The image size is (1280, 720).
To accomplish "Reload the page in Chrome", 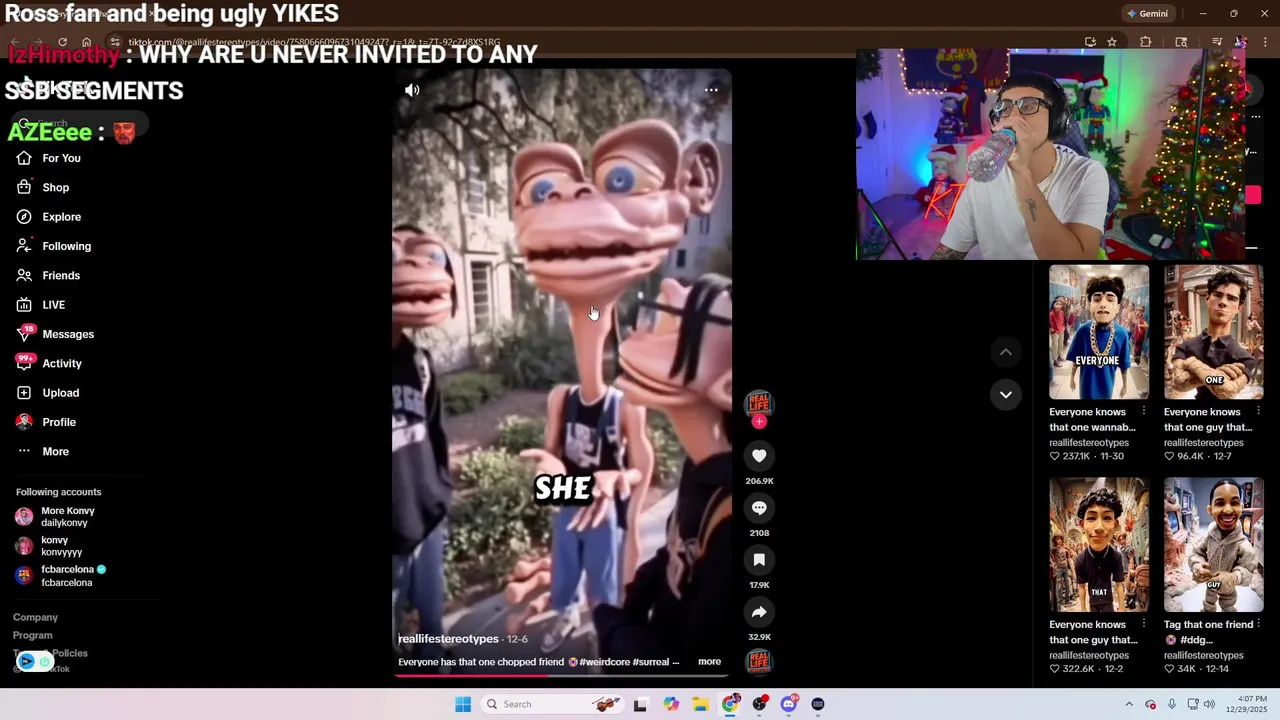I will pos(62,42).
